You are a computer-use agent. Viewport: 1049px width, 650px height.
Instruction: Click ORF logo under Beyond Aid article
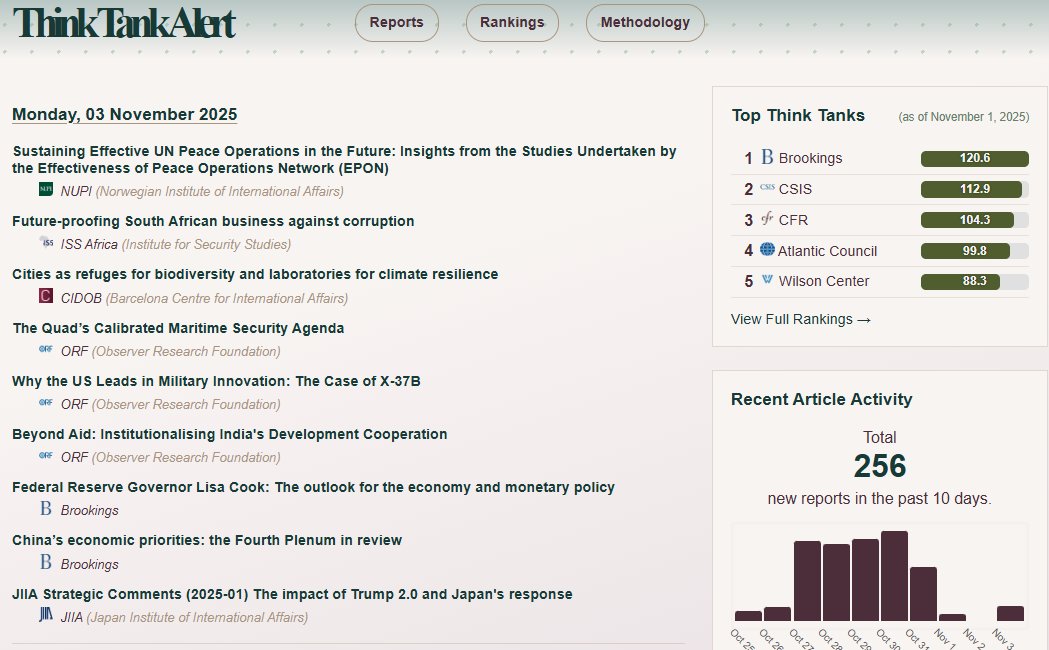coord(45,455)
